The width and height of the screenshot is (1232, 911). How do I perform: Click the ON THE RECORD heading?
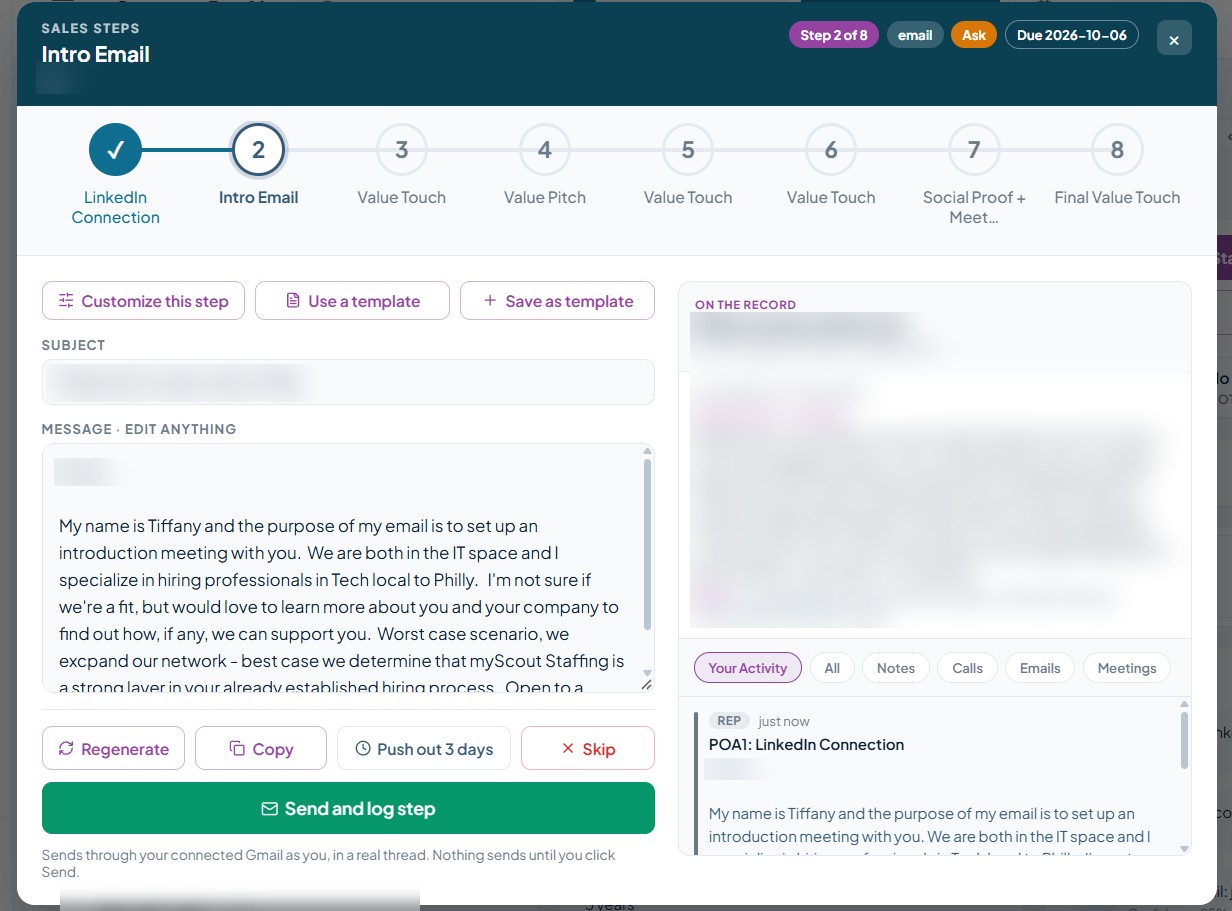(745, 305)
